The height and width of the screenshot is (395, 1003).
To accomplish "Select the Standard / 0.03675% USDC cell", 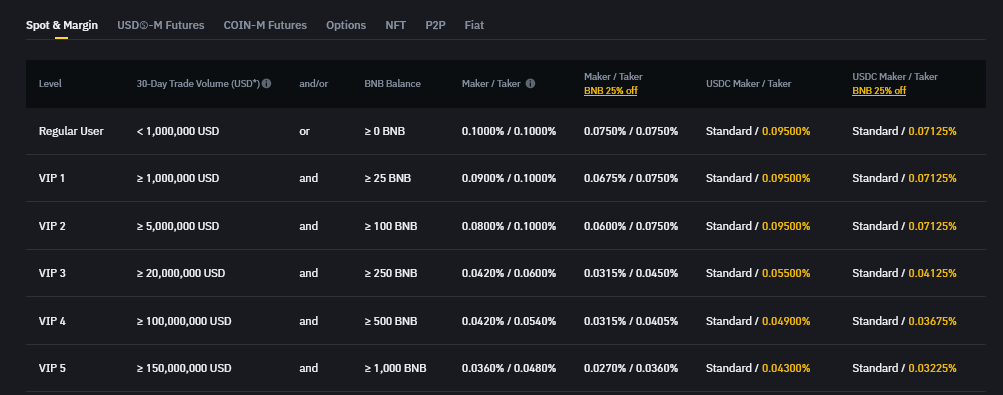I will coord(904,321).
